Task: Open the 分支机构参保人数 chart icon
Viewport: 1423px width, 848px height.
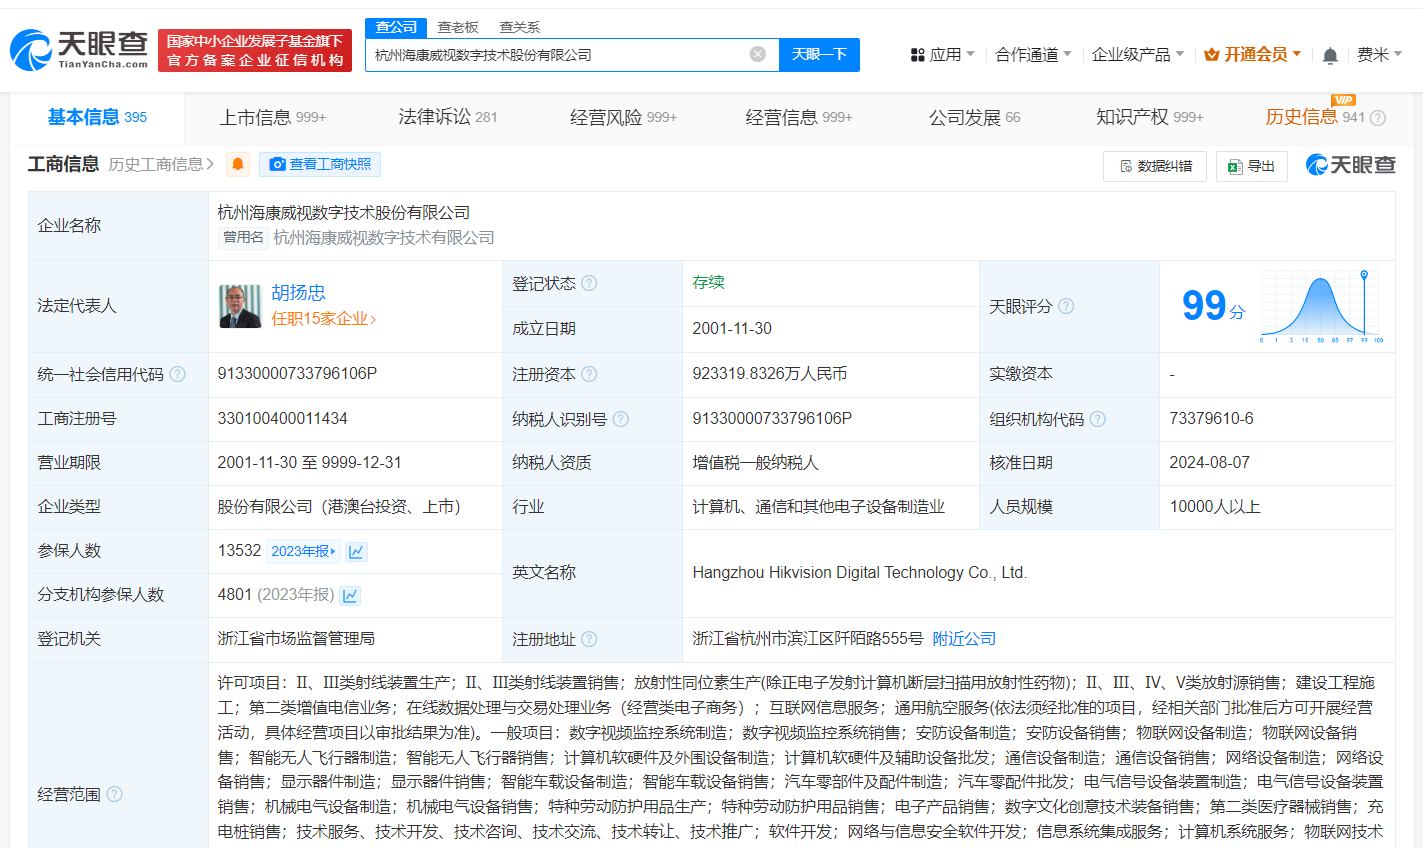Action: [x=352, y=595]
